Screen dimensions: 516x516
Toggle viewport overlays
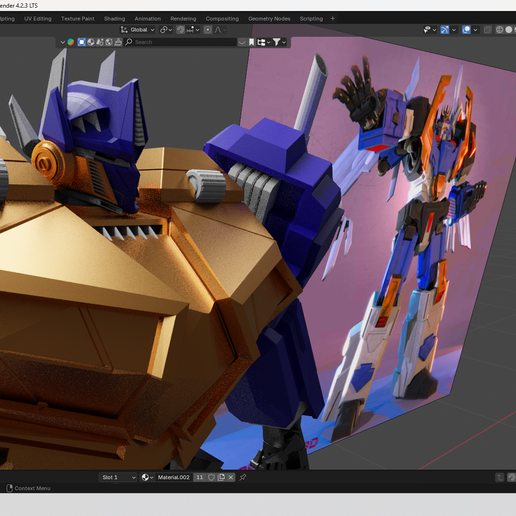[466, 30]
